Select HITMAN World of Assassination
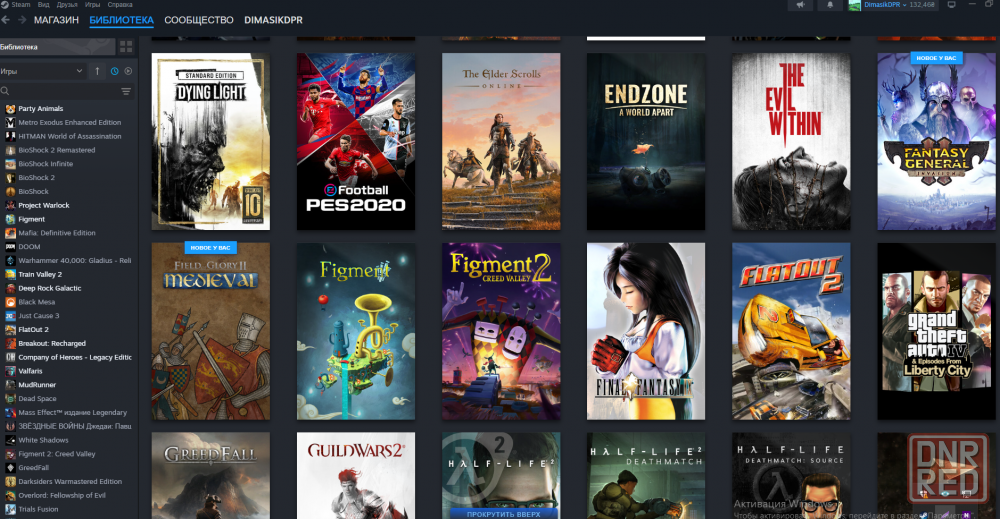1000x519 pixels. click(69, 136)
